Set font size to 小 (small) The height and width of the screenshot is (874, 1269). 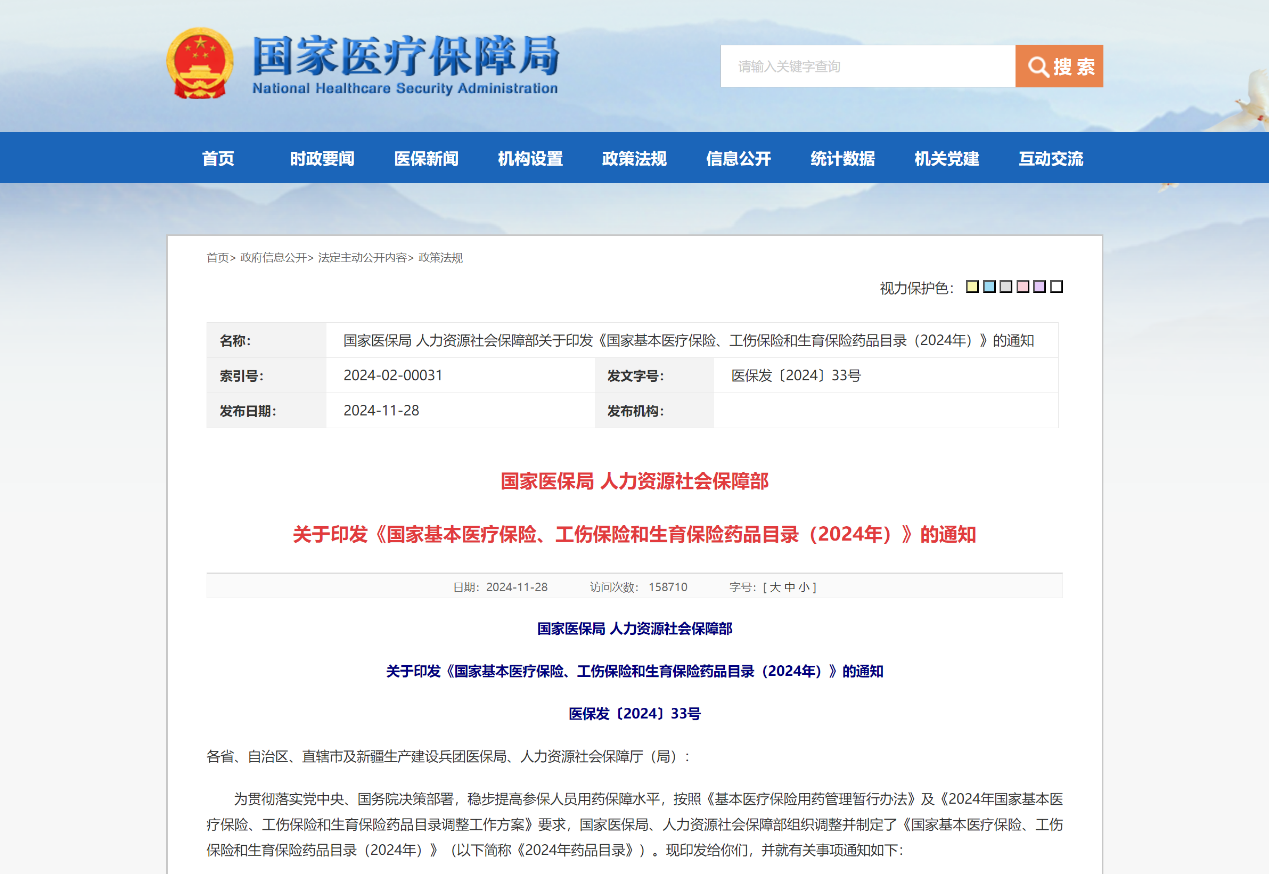(804, 587)
